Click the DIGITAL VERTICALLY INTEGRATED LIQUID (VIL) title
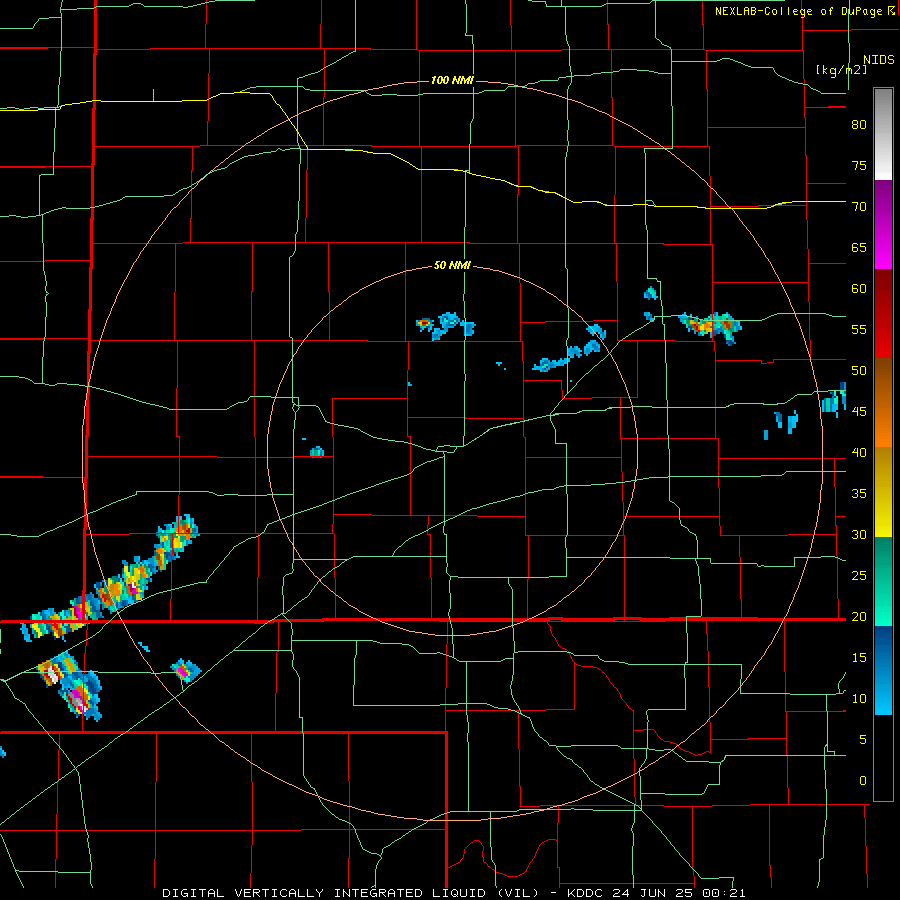 (x=350, y=893)
